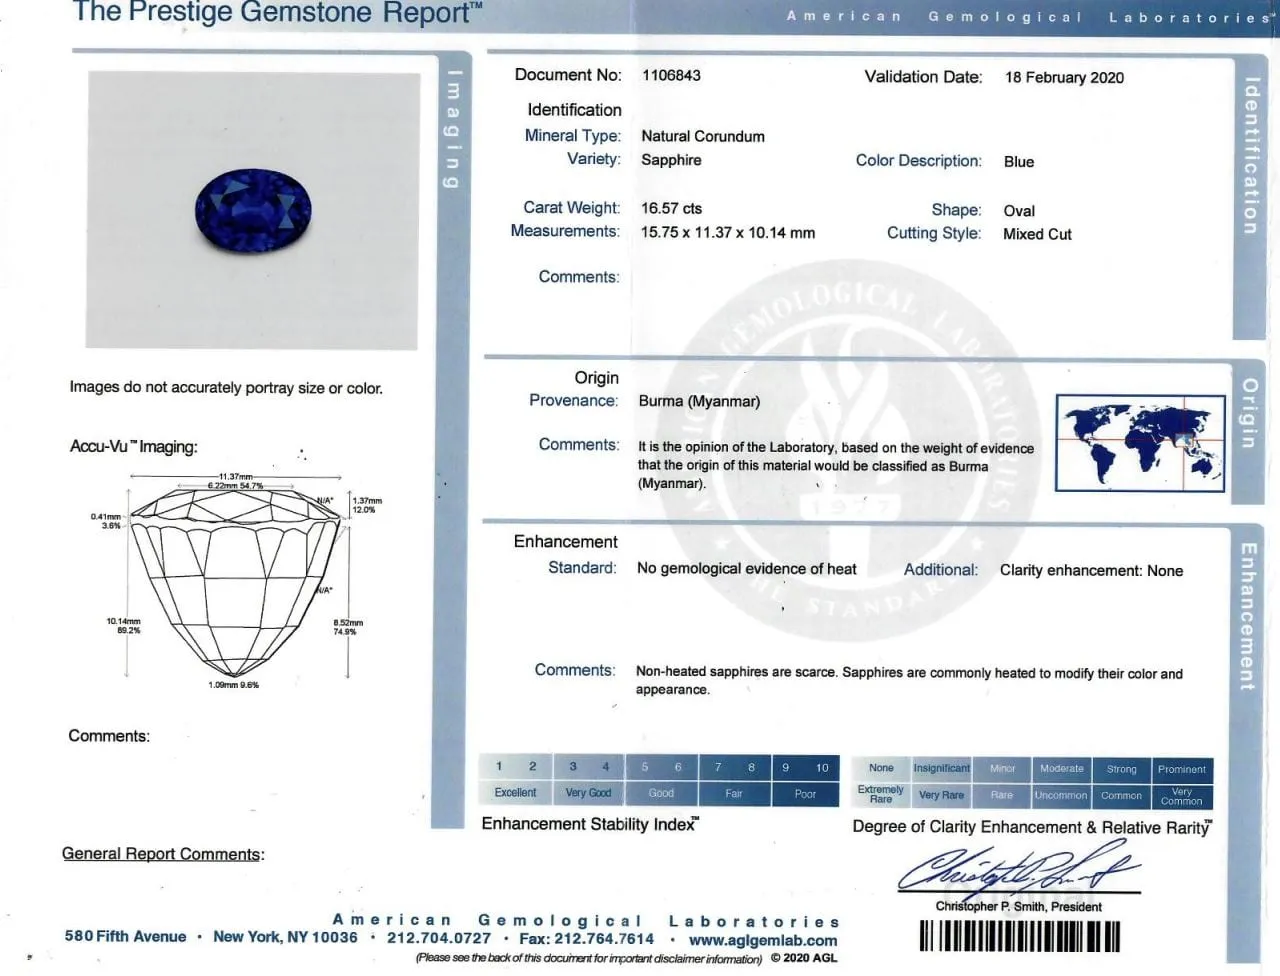Click 'Christopher P. Smith, President'
The width and height of the screenshot is (1280, 976).
[1018, 907]
